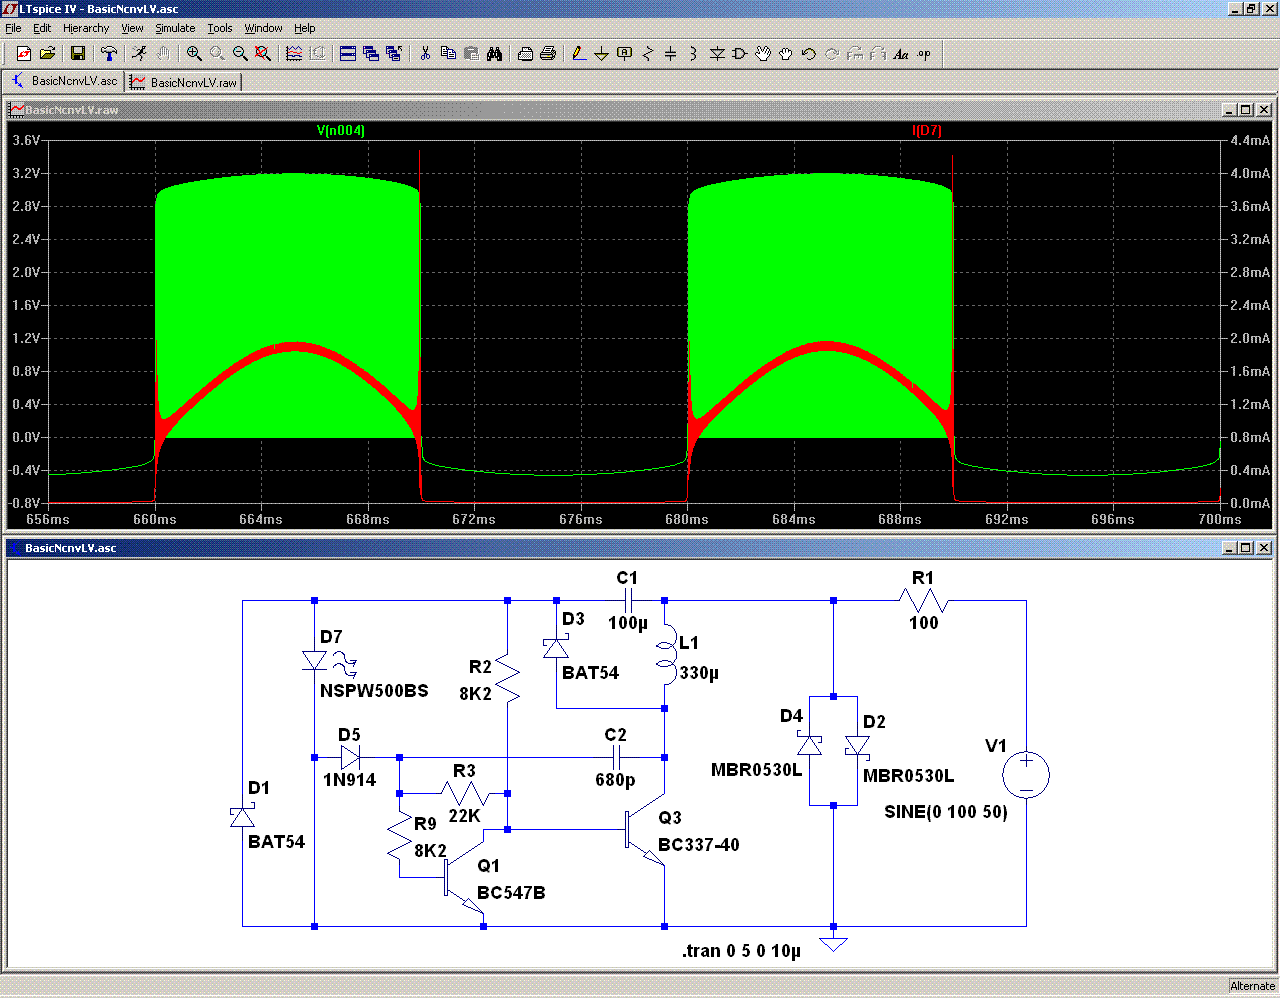Viewport: 1280px width, 998px height.
Task: Place a Ground symbol from toolbar
Action: click(x=601, y=53)
